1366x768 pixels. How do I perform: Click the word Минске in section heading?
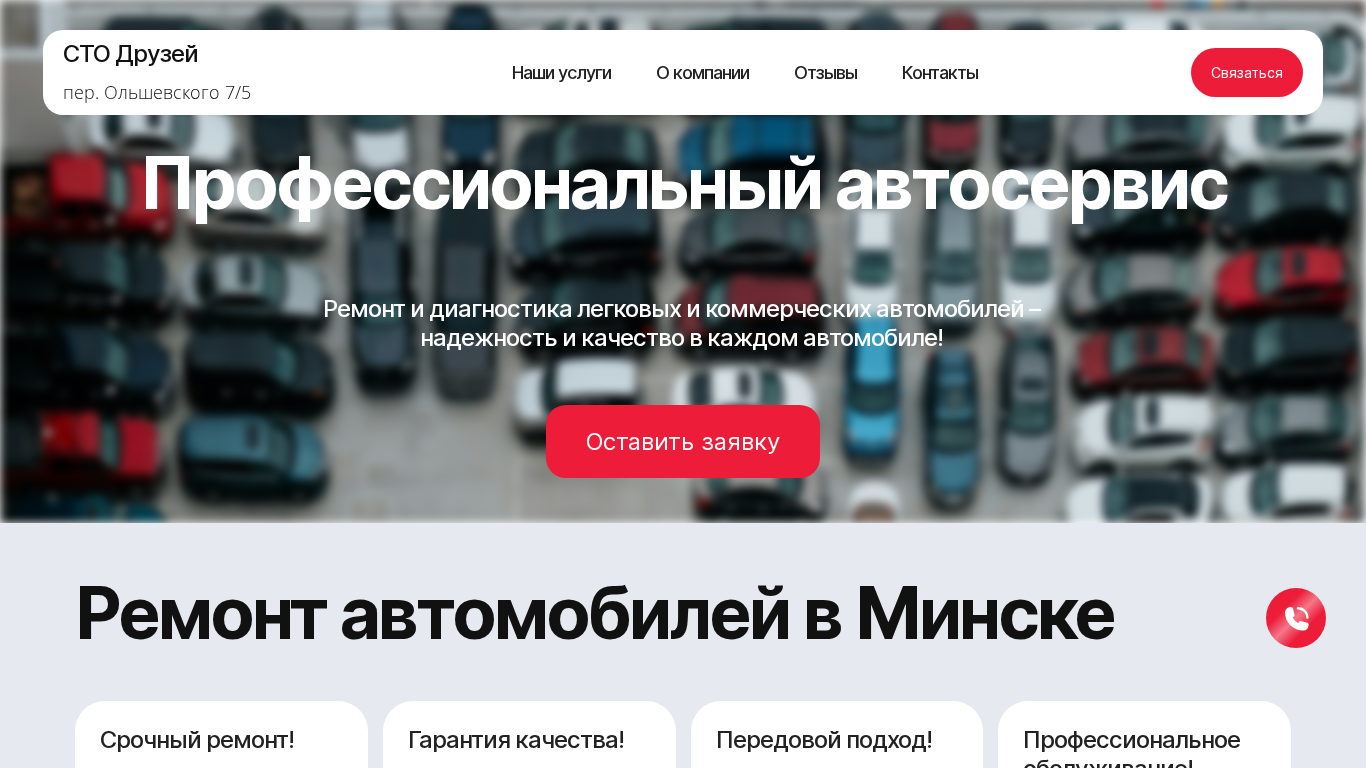tap(985, 613)
